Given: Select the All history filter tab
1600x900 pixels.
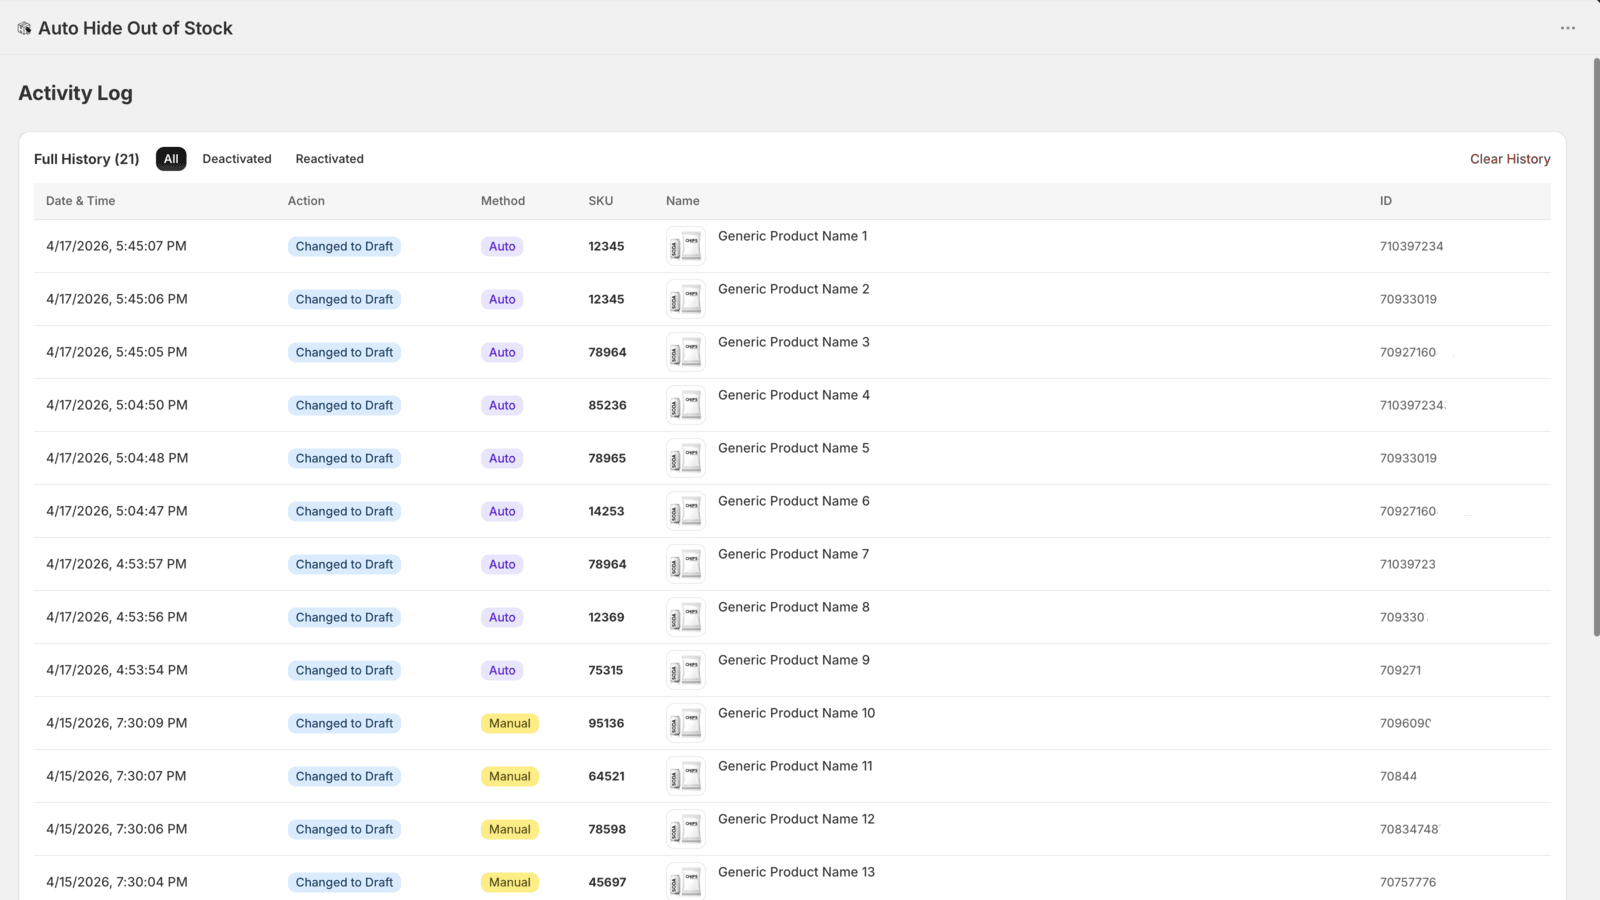Looking at the screenshot, I should click(x=171, y=159).
